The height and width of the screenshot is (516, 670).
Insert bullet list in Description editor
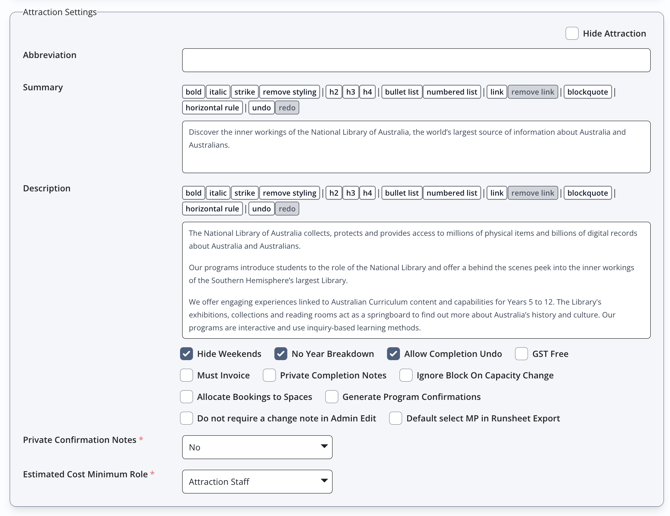click(x=401, y=193)
